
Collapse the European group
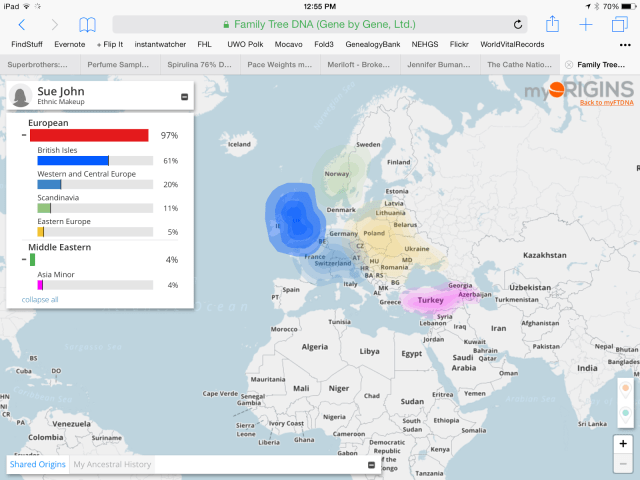pos(24,135)
